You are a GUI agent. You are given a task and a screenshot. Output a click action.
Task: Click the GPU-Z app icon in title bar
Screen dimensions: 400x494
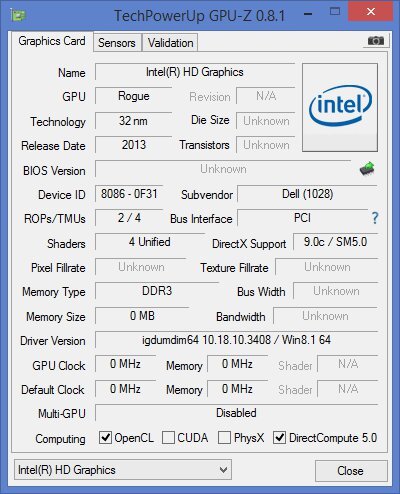18,15
